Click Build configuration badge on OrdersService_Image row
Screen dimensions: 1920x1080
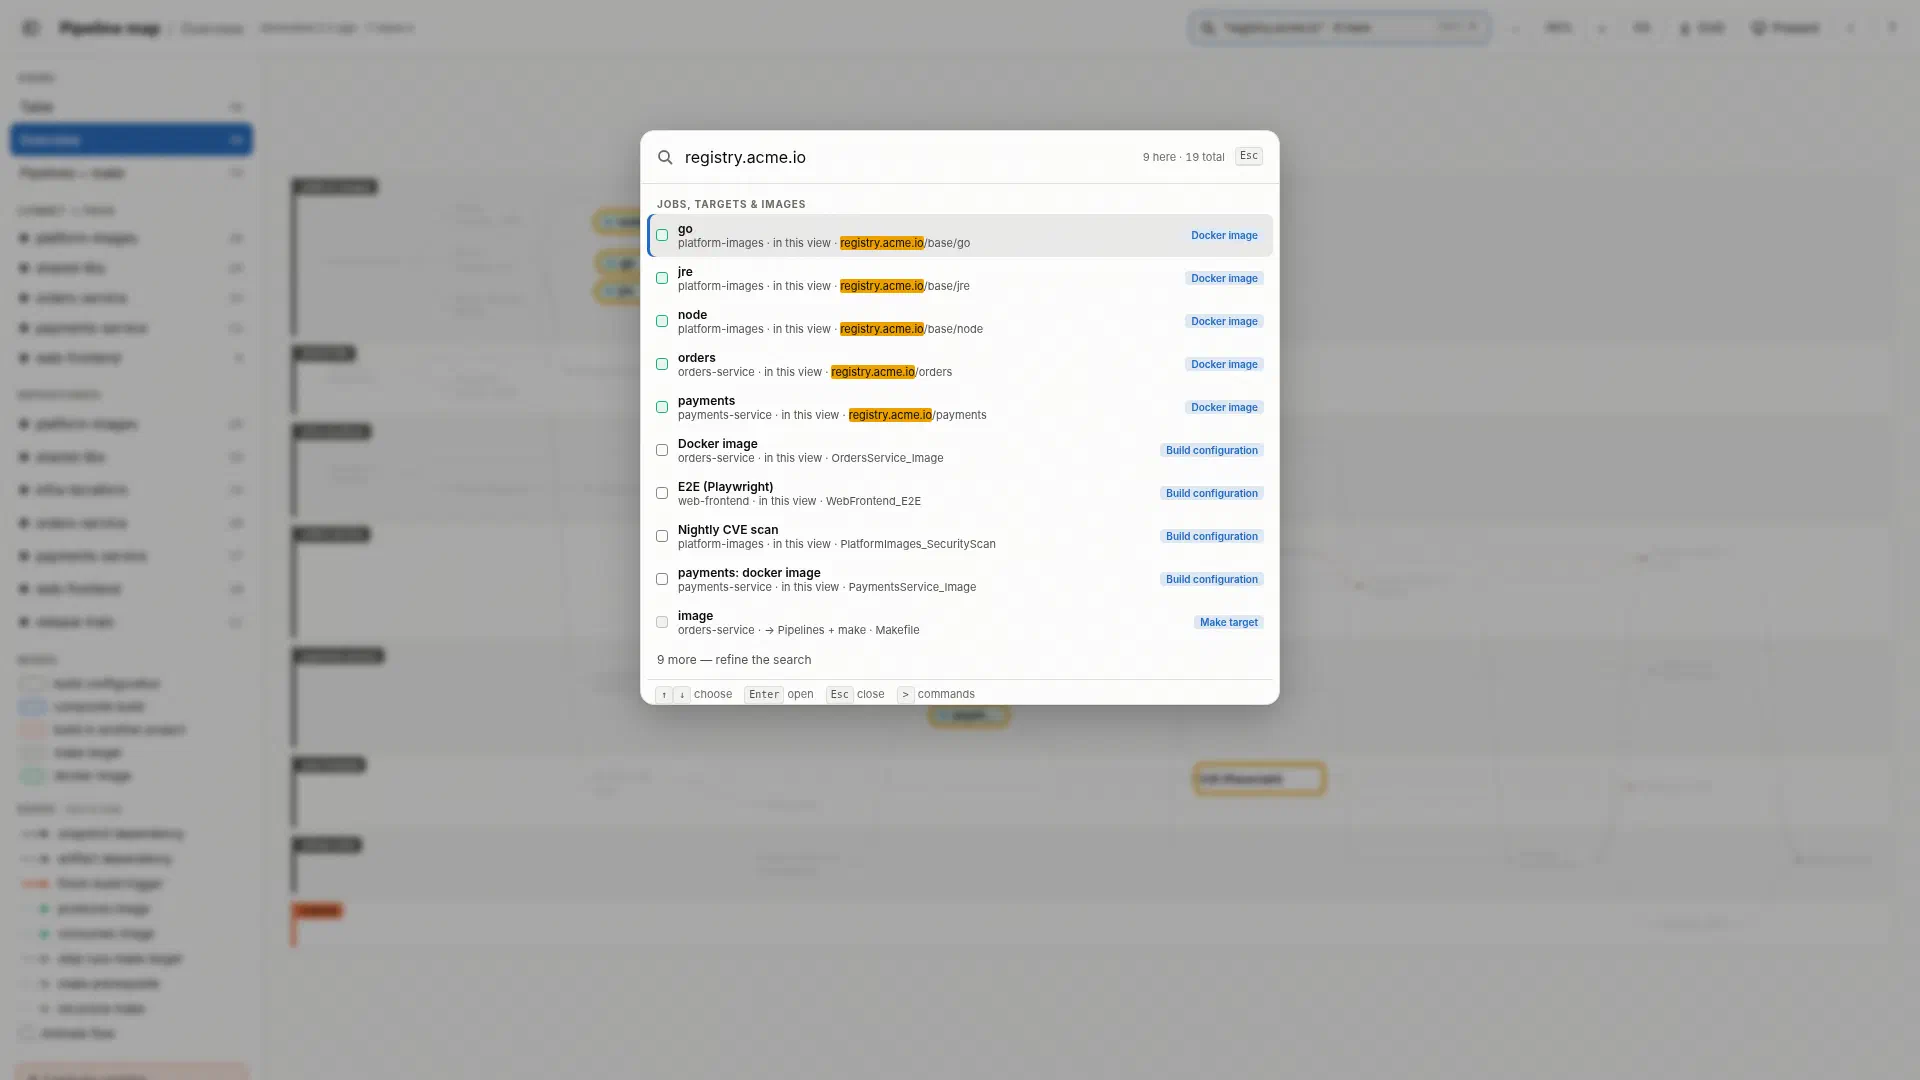pyautogui.click(x=1212, y=451)
